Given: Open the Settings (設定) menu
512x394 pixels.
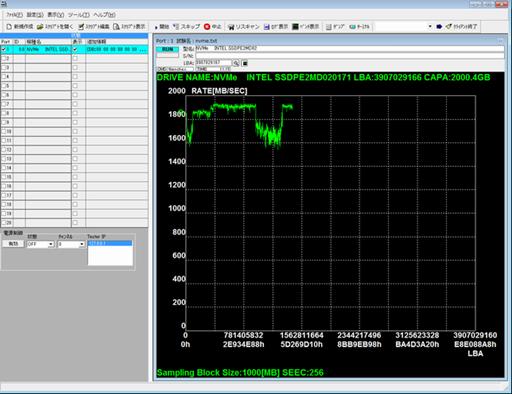Looking at the screenshot, I should pos(35,15).
